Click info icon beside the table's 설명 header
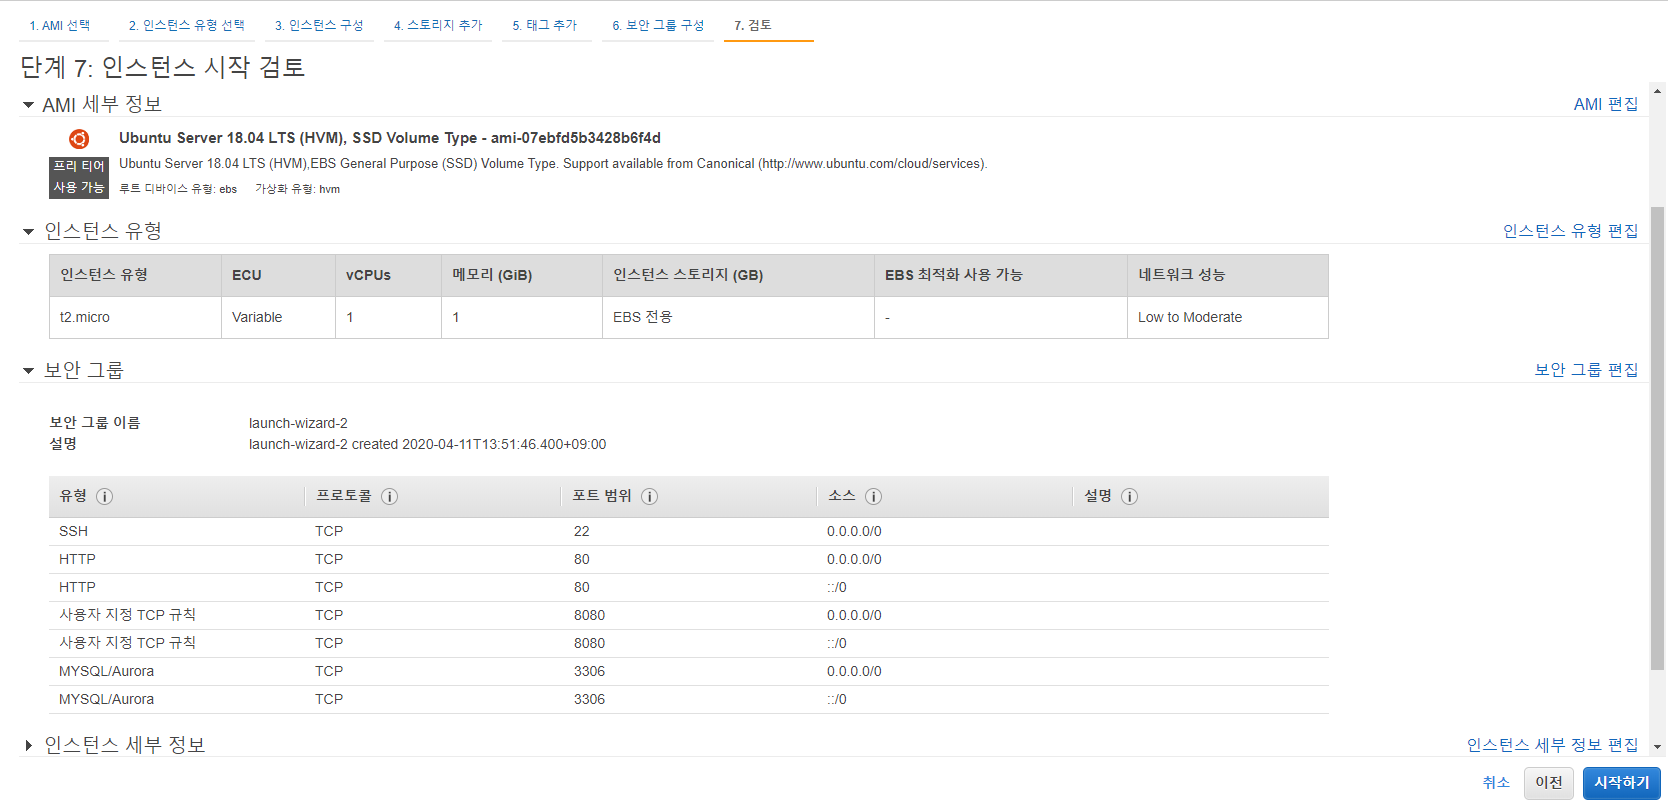Viewport: 1668px width, 804px height. (1130, 497)
